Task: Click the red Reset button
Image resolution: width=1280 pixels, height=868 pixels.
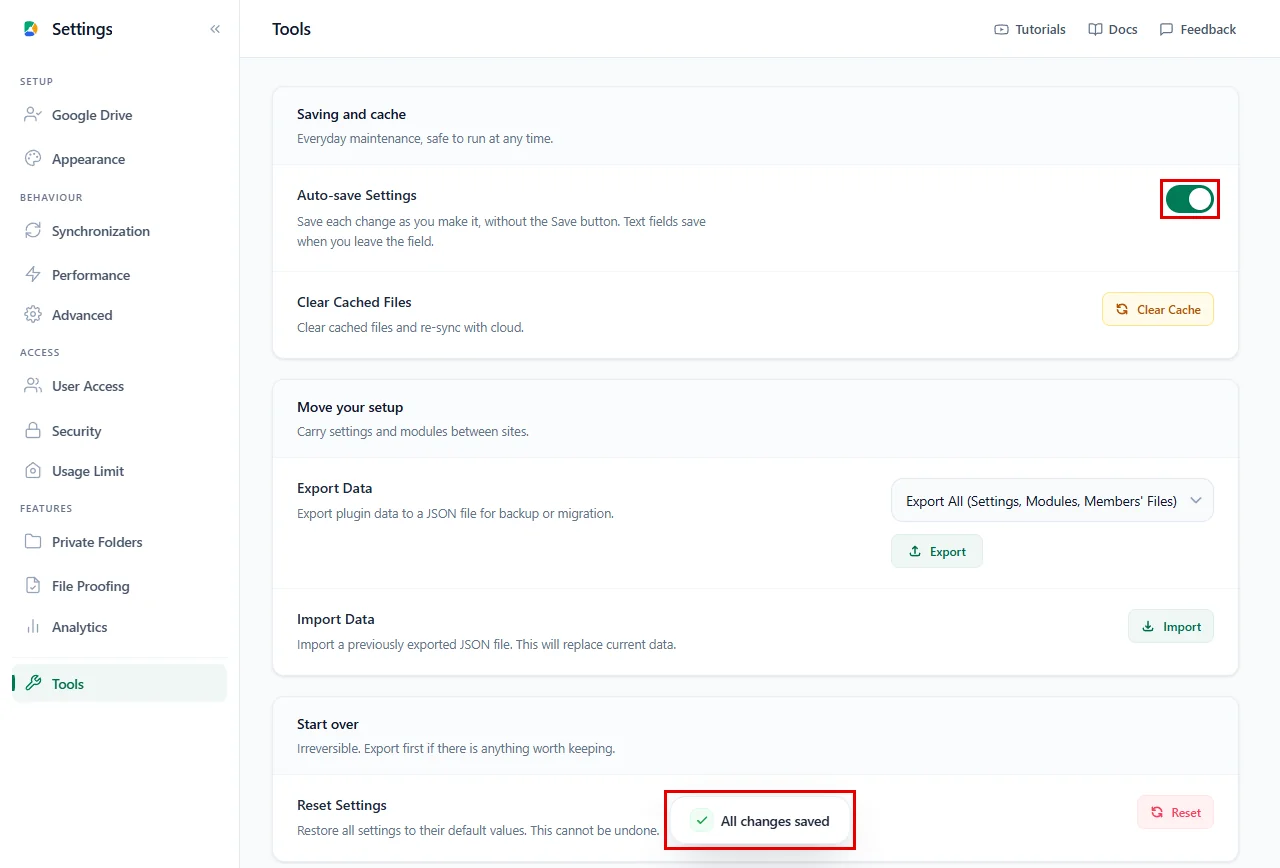Action: point(1175,812)
